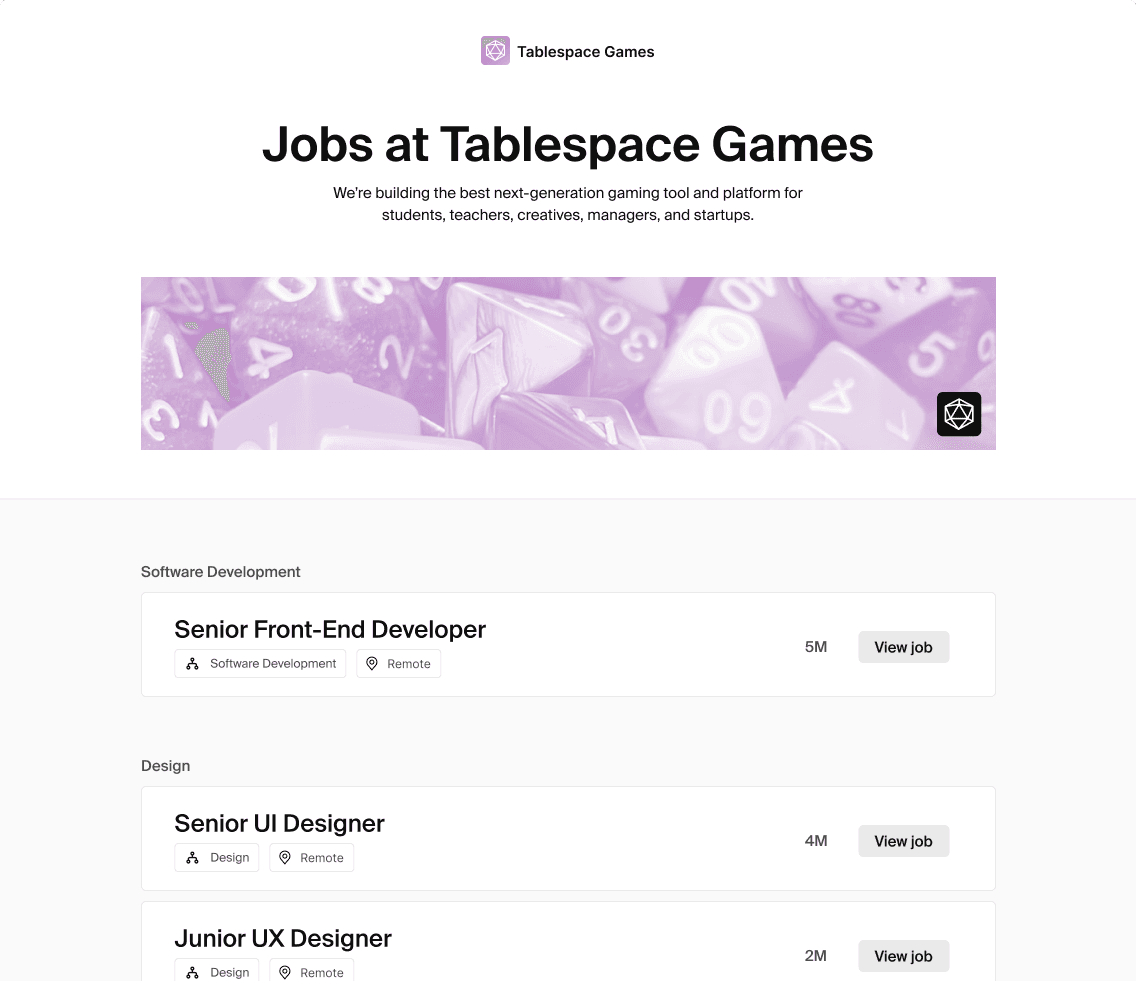
Task: Click the department icon on Junior UX Designer's Design tag
Action: 192,971
